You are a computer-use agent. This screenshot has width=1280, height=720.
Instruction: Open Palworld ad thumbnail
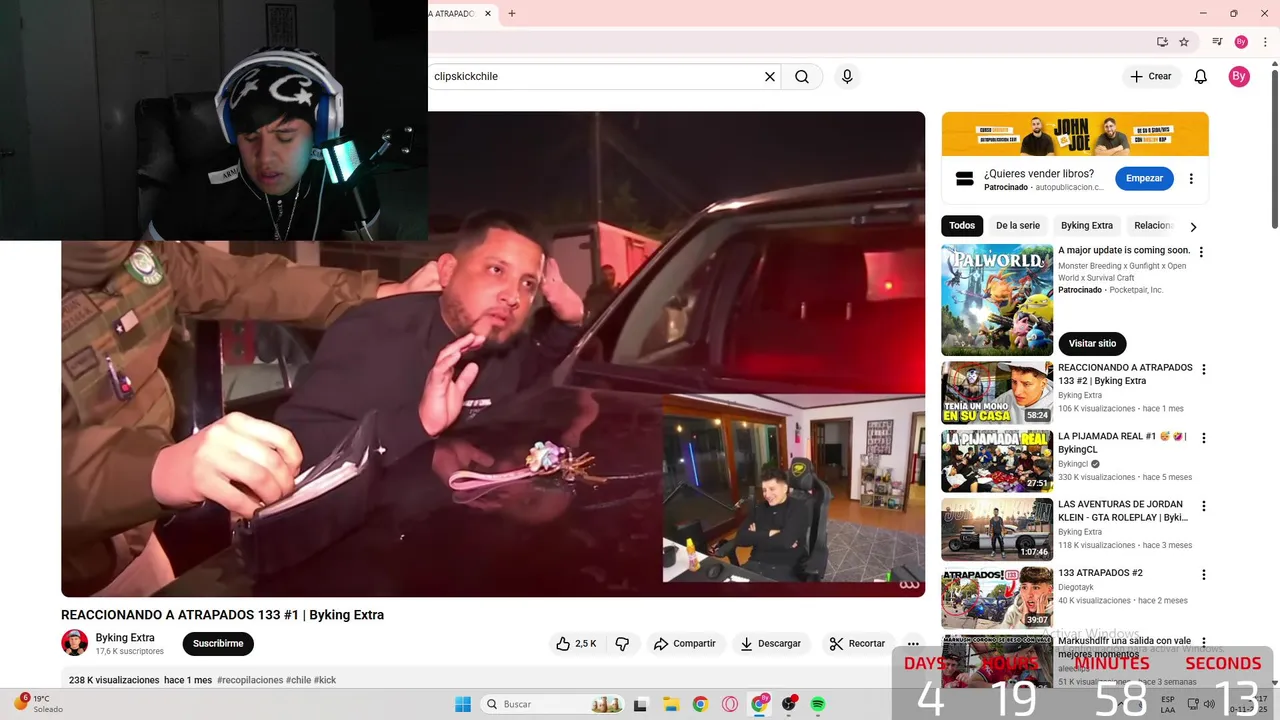[x=997, y=300]
